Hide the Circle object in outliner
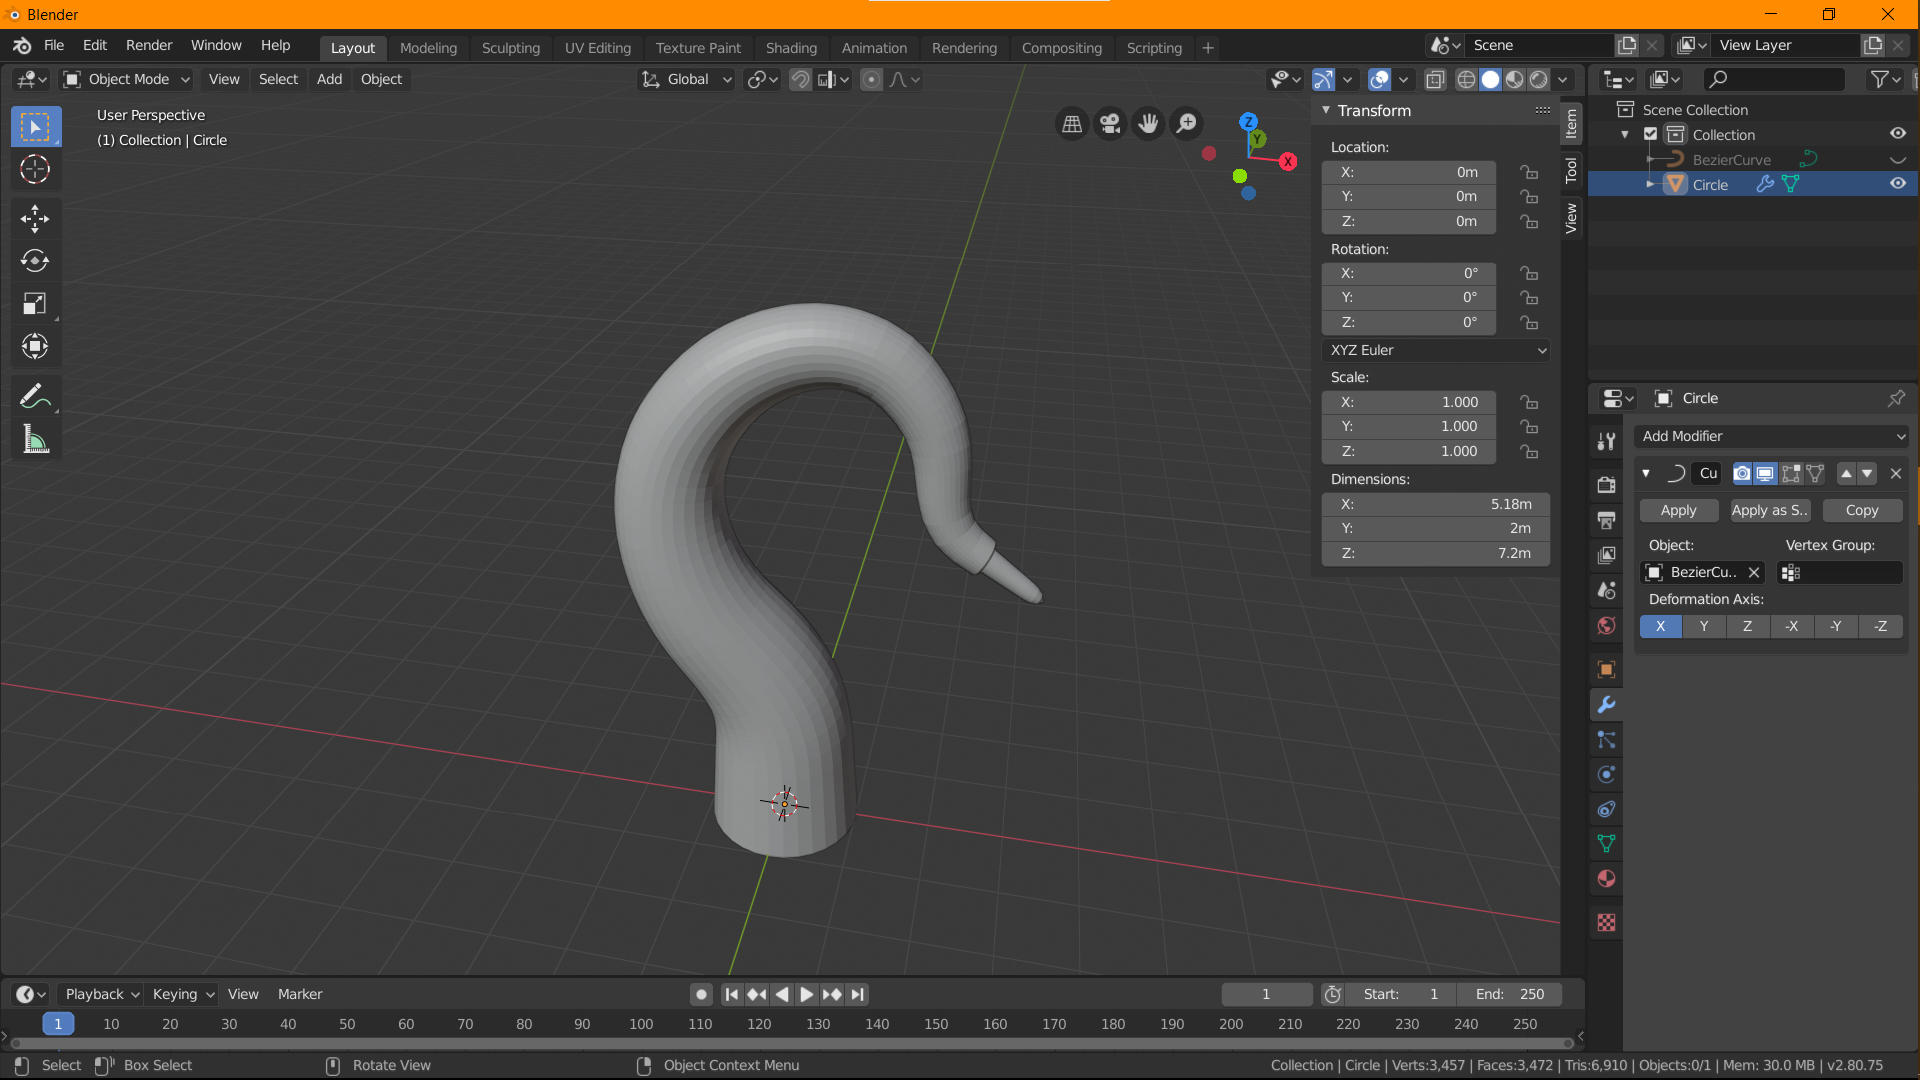Screen dimensions: 1920x1080 1897,184
